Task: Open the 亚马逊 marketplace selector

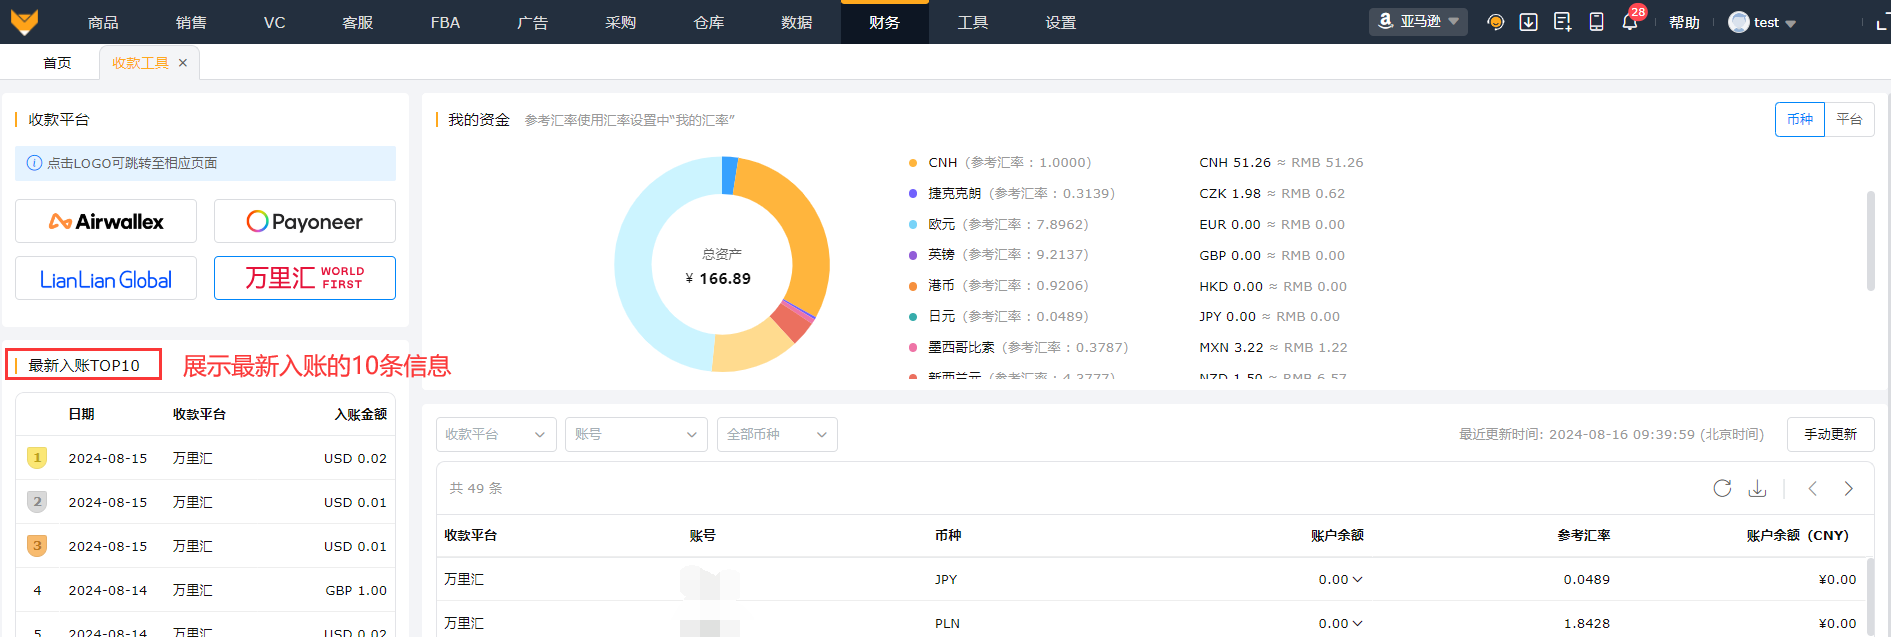Action: coord(1418,21)
